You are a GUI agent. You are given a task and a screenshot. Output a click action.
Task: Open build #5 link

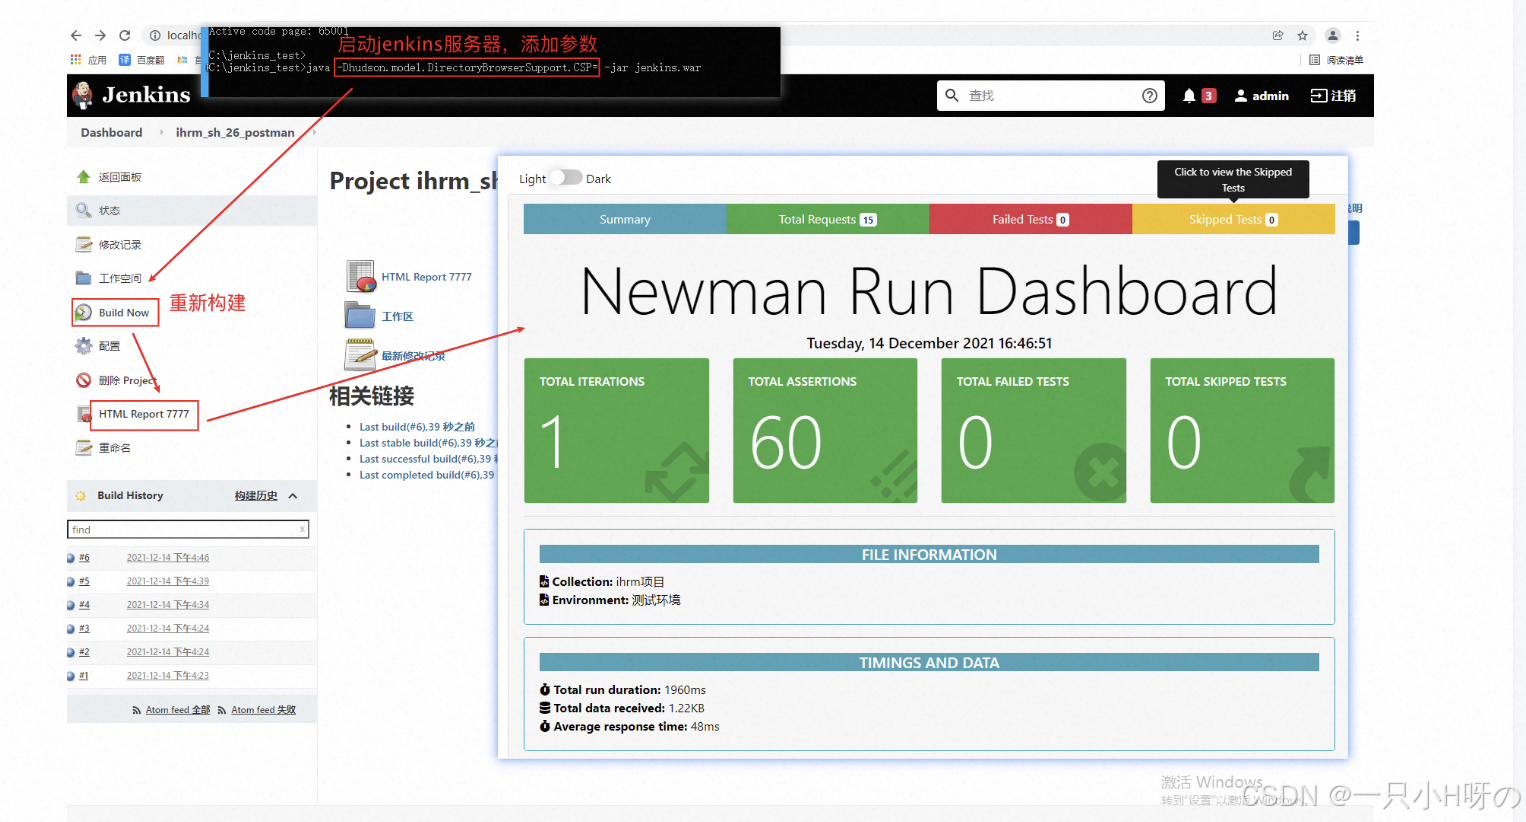(84, 581)
